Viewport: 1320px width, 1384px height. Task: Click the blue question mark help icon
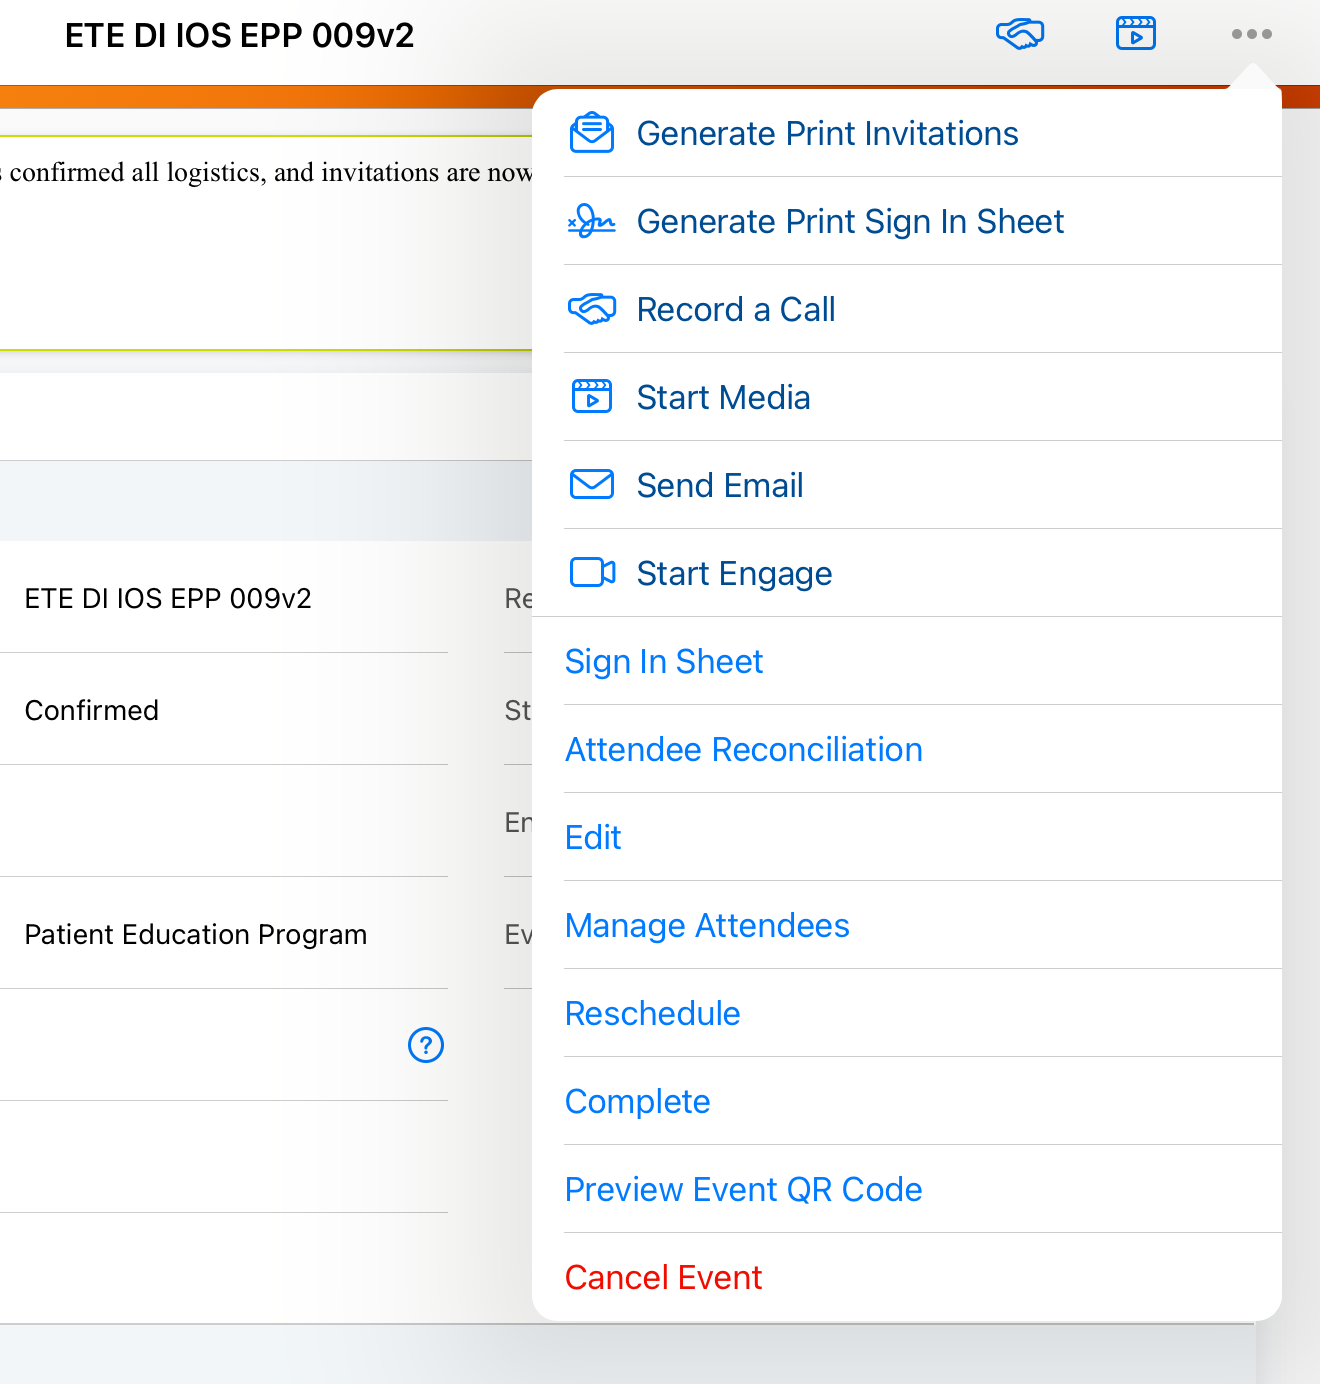[426, 1045]
